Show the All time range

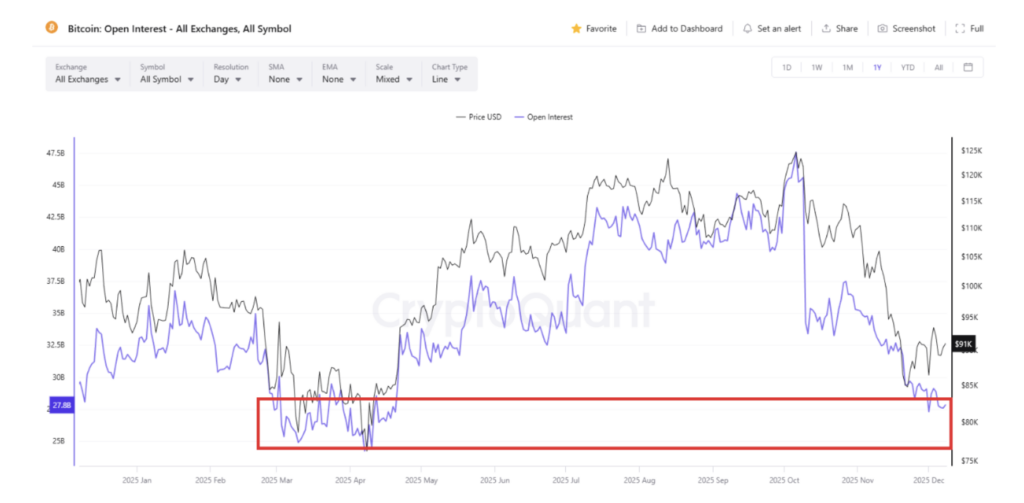pyautogui.click(x=938, y=68)
